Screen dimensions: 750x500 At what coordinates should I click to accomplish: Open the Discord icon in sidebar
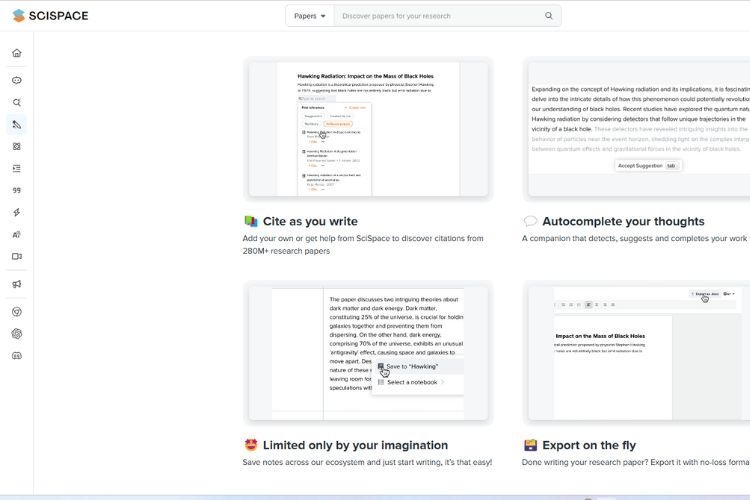[16, 355]
